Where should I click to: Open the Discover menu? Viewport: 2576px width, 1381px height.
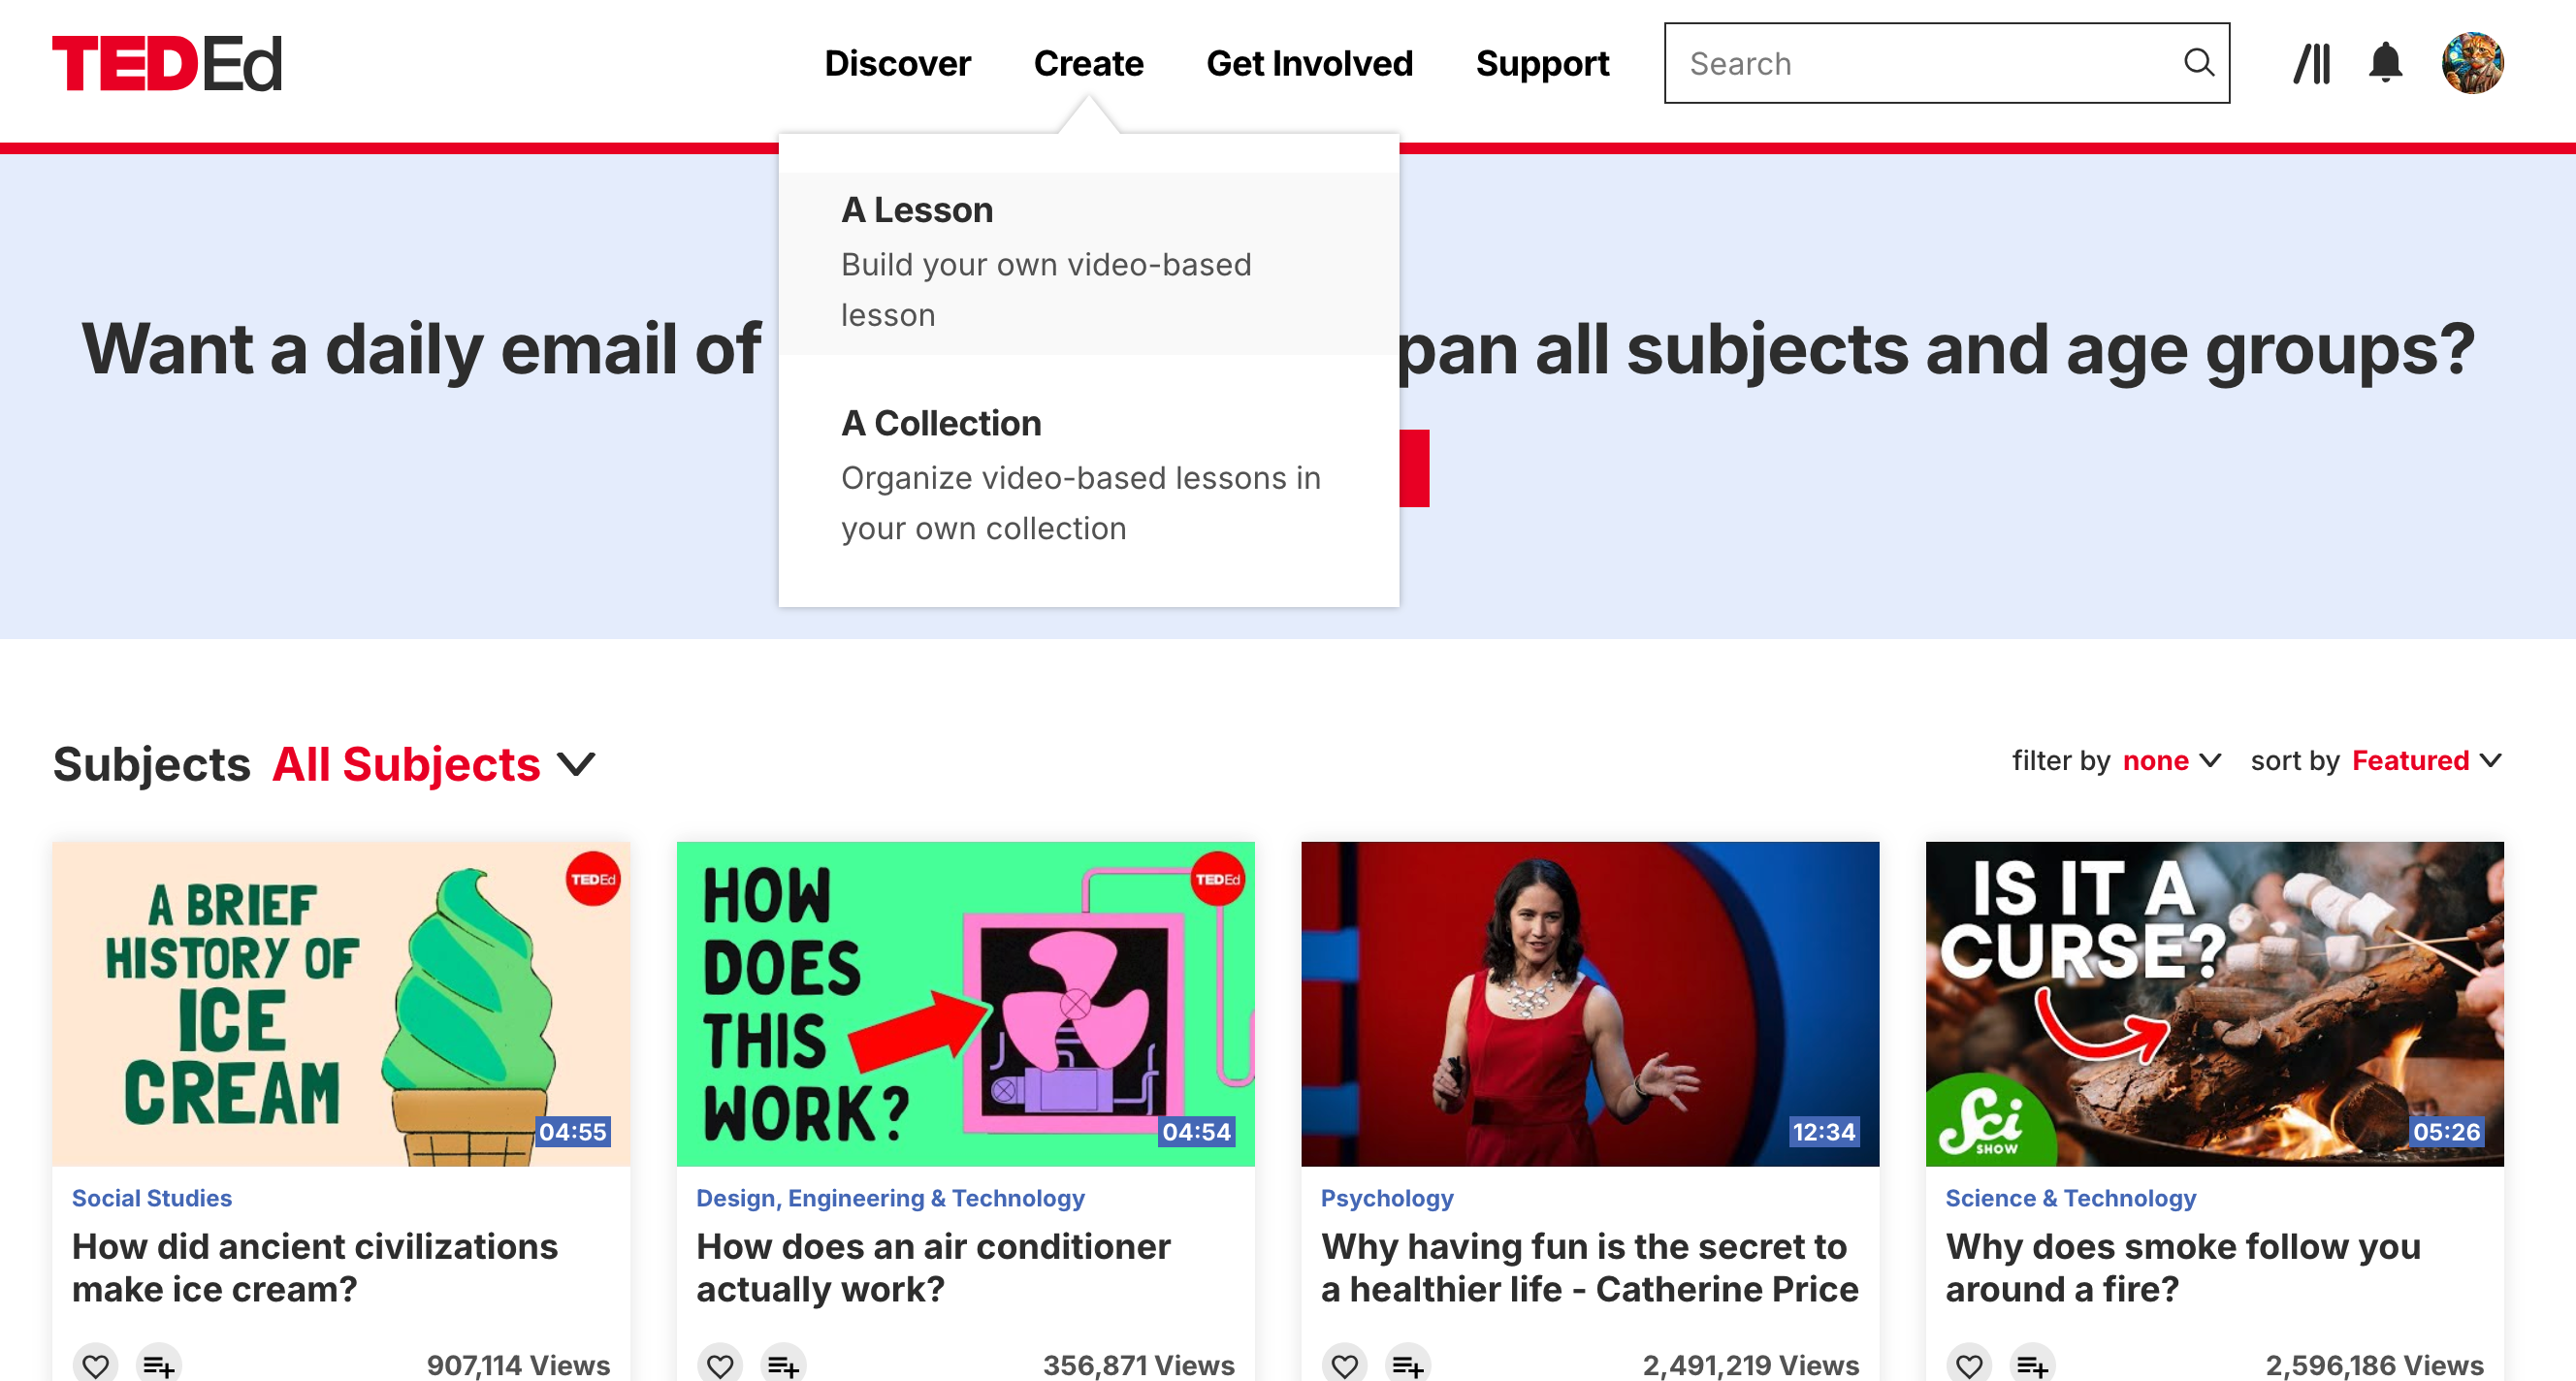pos(897,63)
